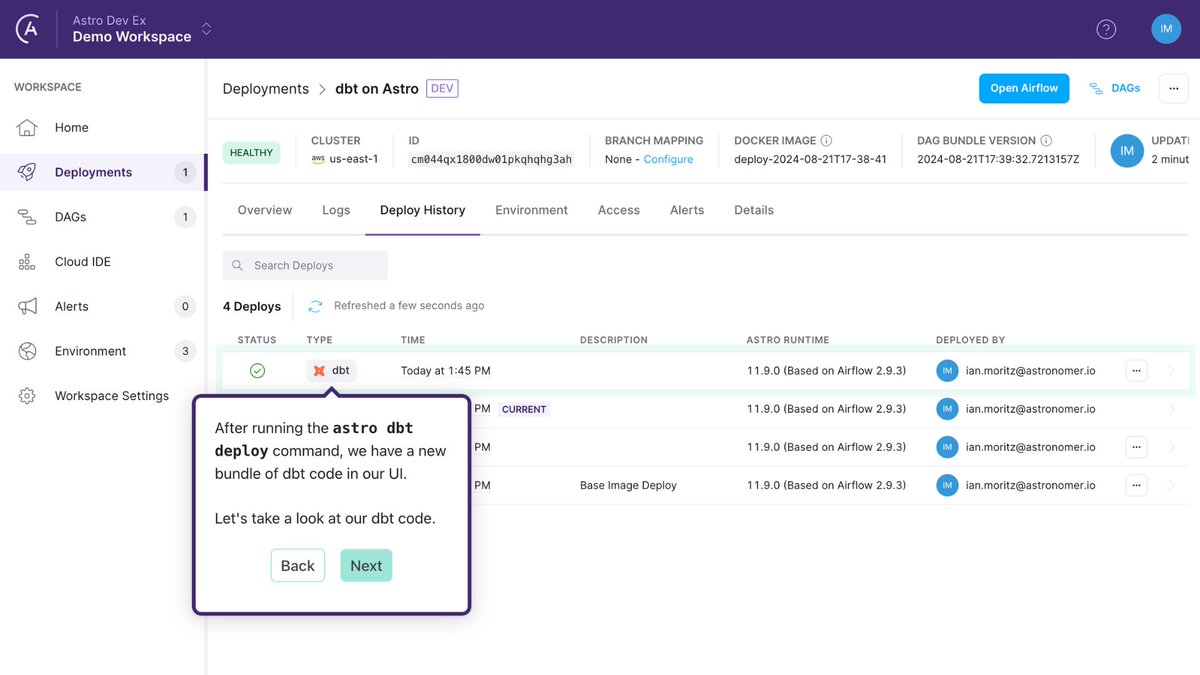The height and width of the screenshot is (675, 1200).
Task: Click the Environment count badge showing 3
Action: point(185,351)
